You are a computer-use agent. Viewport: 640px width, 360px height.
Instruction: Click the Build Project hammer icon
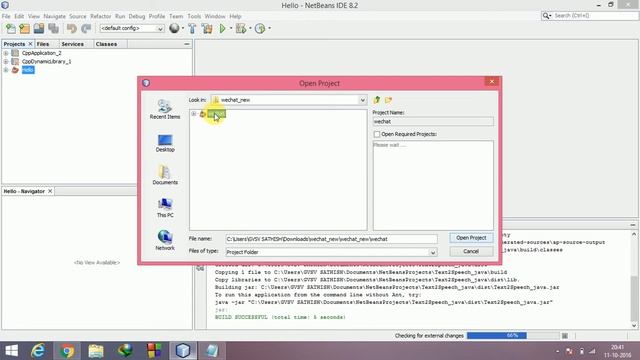click(x=192, y=29)
